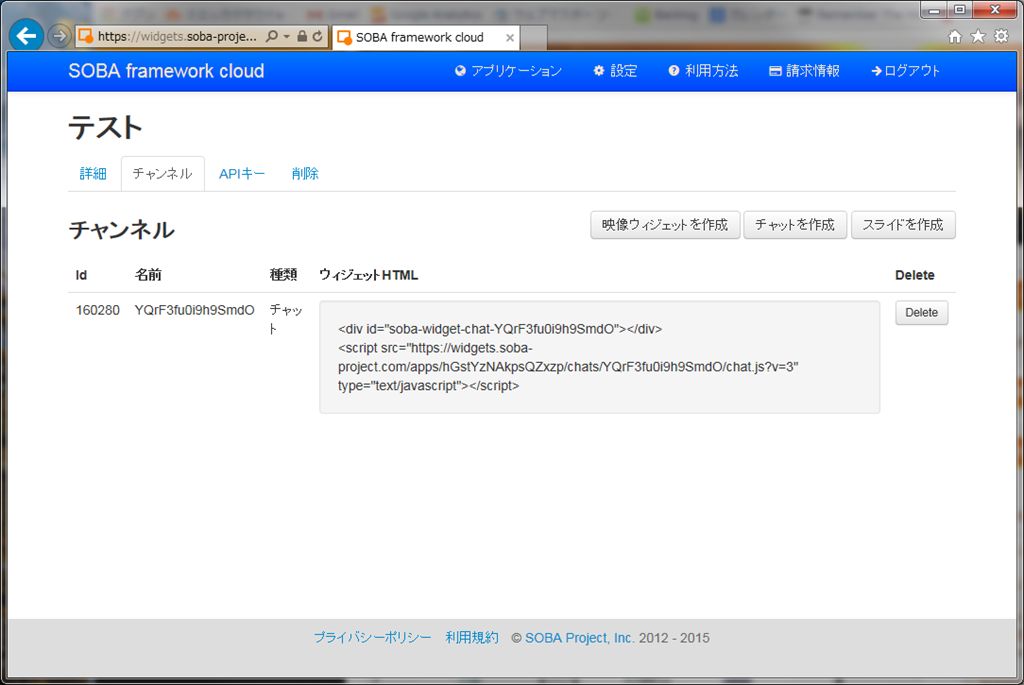Click the 種類 column header
1024x685 pixels.
283,275
